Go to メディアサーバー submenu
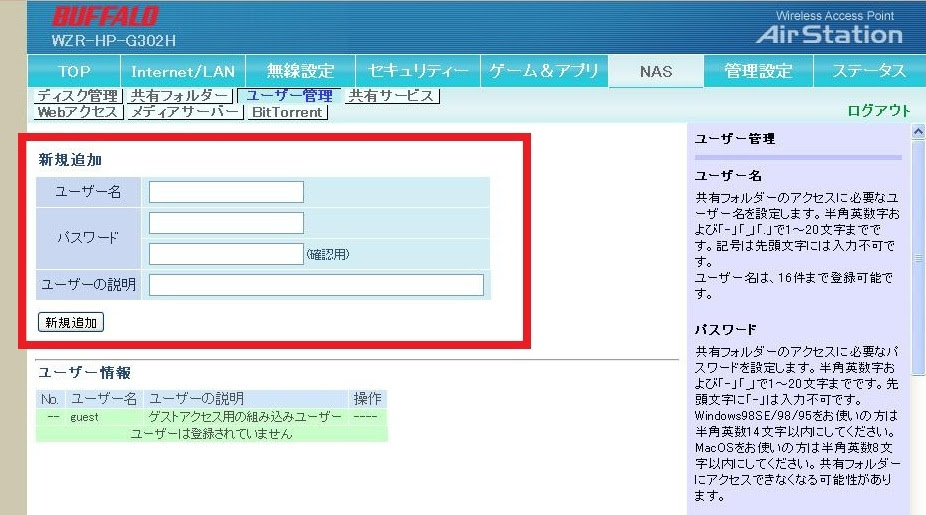 (x=185, y=112)
